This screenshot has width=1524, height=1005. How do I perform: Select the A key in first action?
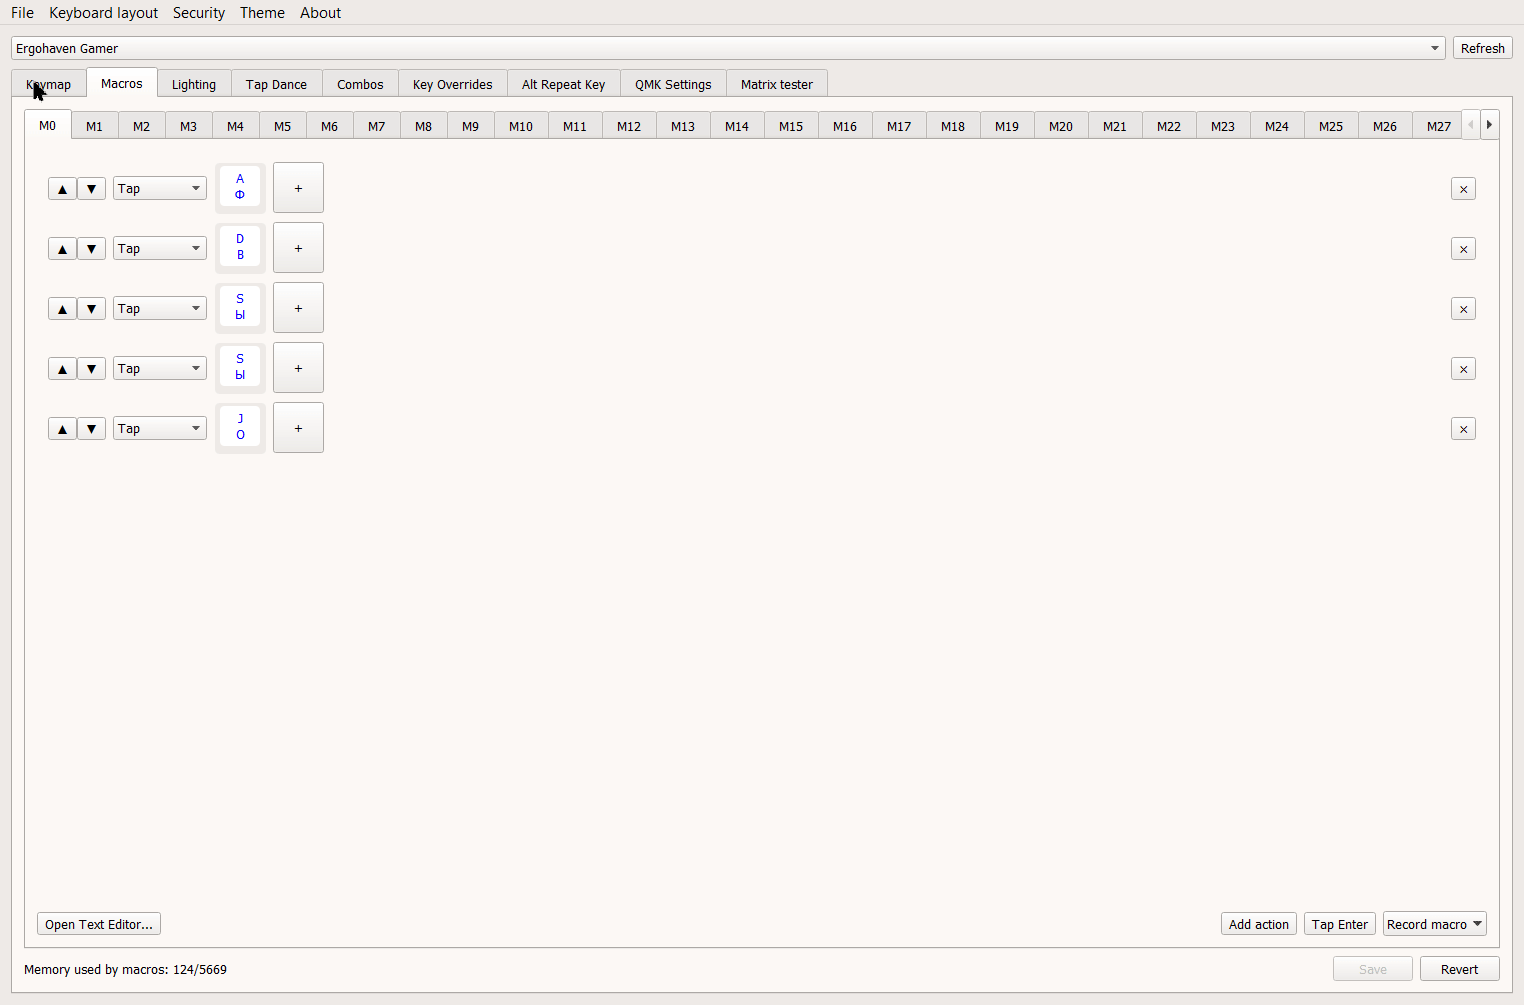[240, 187]
